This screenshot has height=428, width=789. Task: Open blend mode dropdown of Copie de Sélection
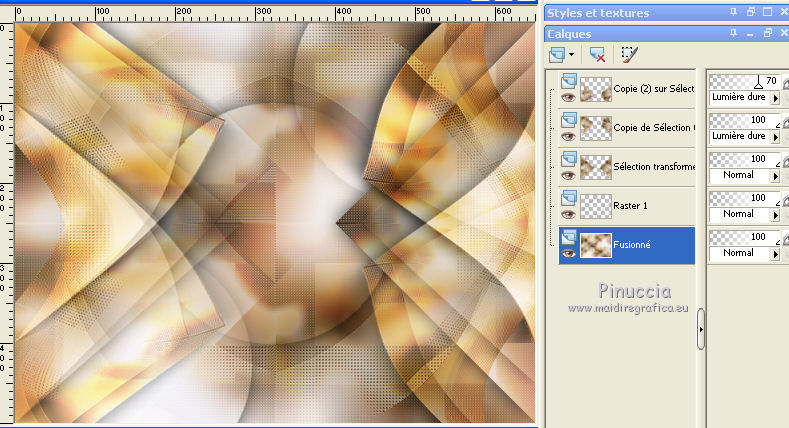(x=775, y=136)
